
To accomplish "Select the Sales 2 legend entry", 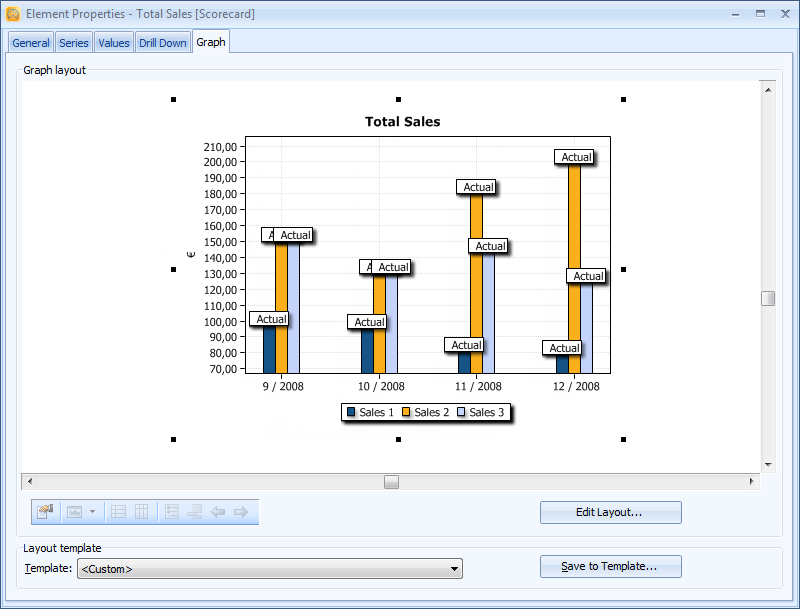I will 425,411.
